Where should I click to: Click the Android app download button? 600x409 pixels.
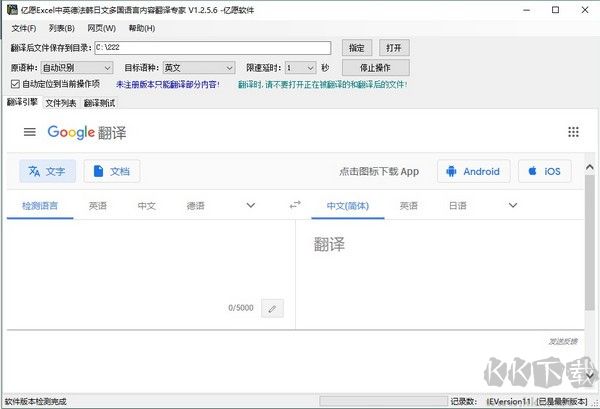474,171
